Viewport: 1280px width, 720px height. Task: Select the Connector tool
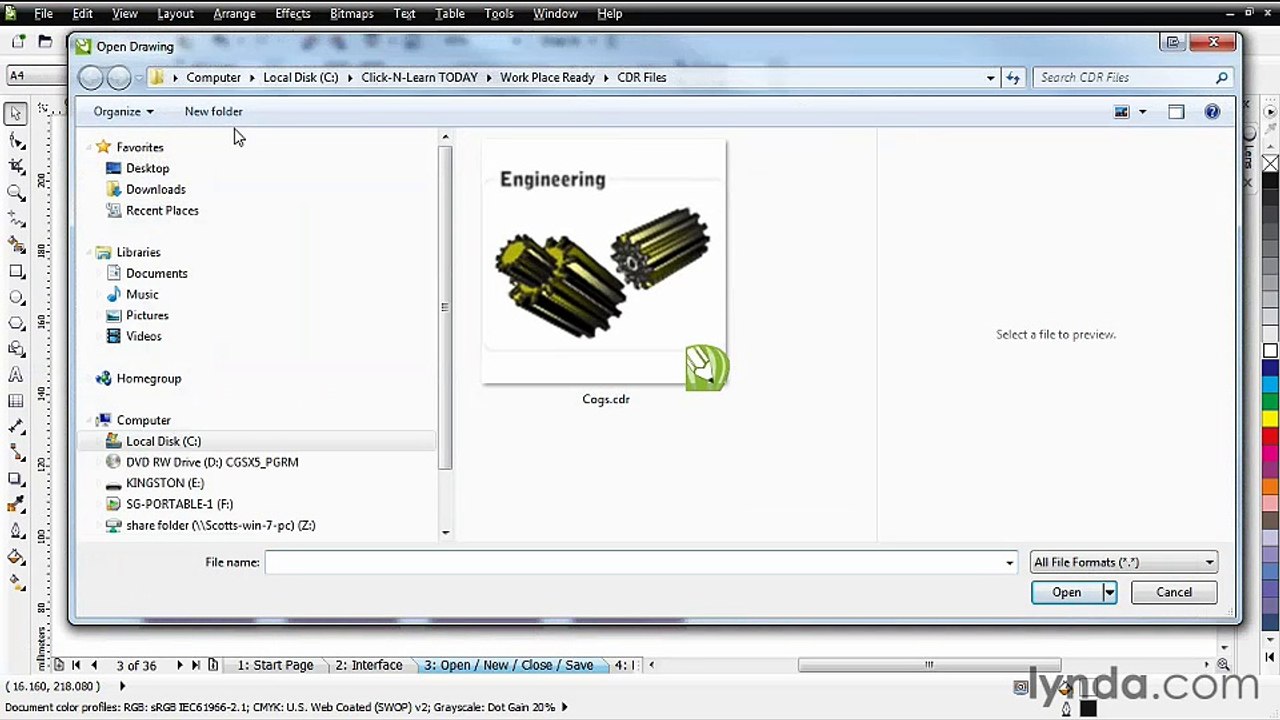click(16, 453)
